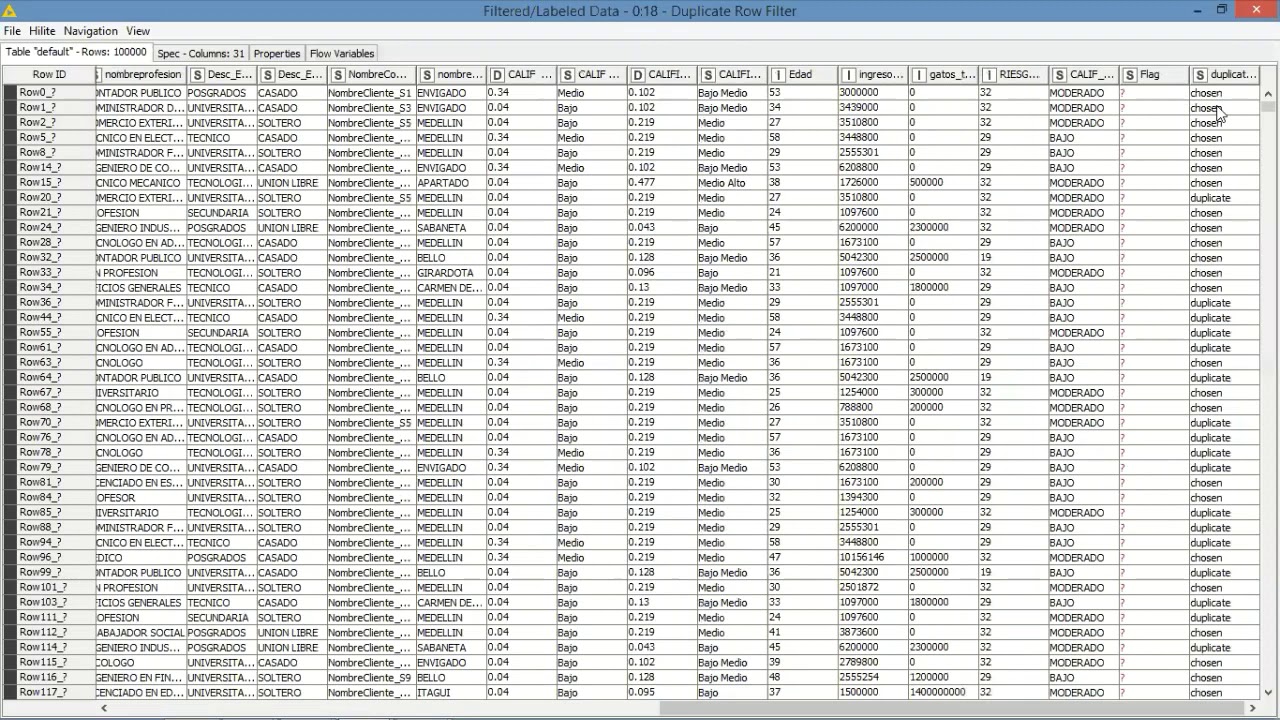Click the Integer type icon of gatos_t column
Screen dimensions: 1280x720
pos(919,75)
